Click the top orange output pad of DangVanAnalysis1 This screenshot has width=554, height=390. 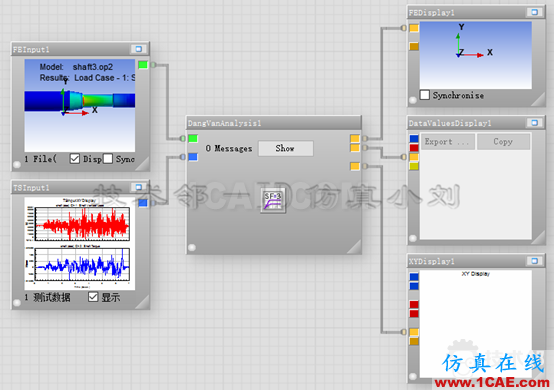pos(355,138)
